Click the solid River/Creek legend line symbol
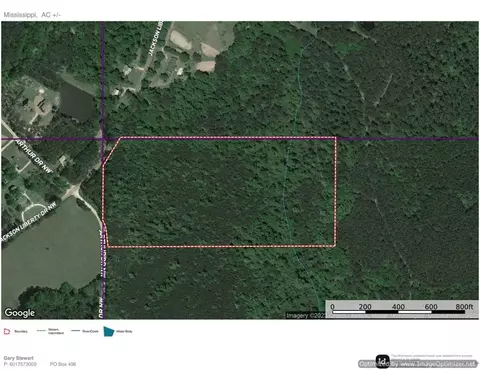Screen dimensions: 480x370 [76, 331]
